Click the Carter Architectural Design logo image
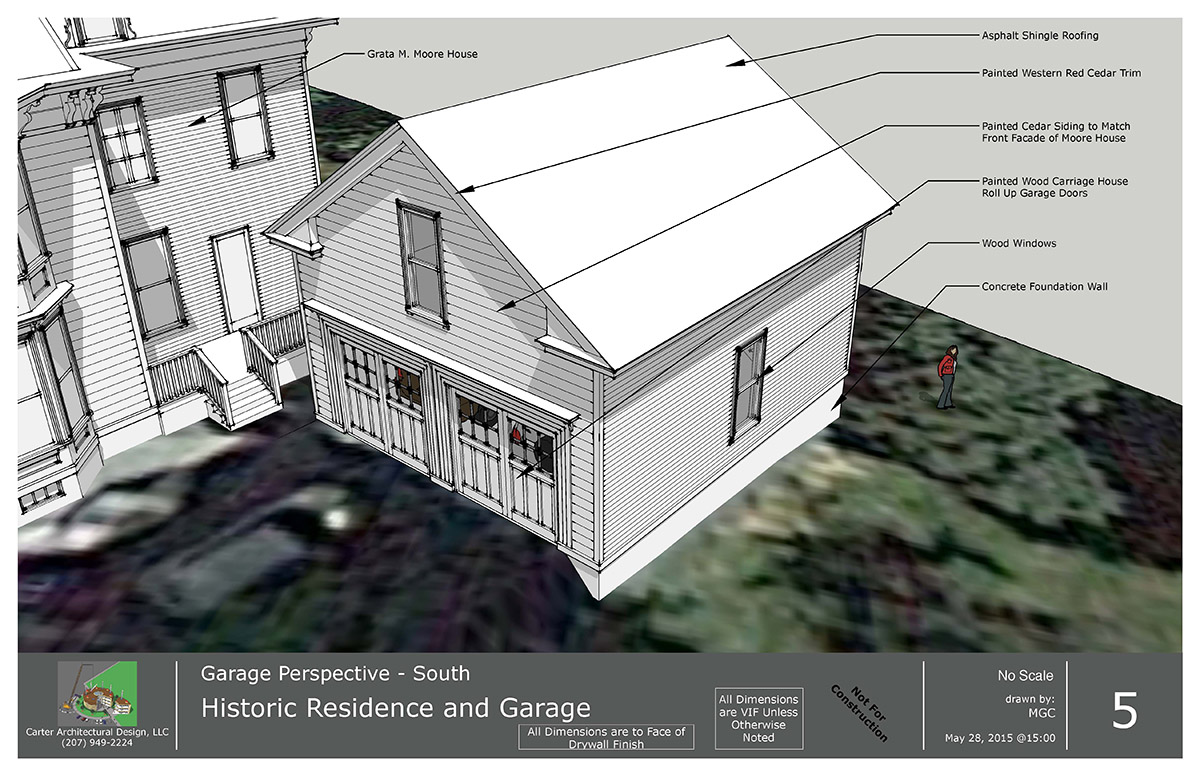The width and height of the screenshot is (1200, 776). pos(98,693)
